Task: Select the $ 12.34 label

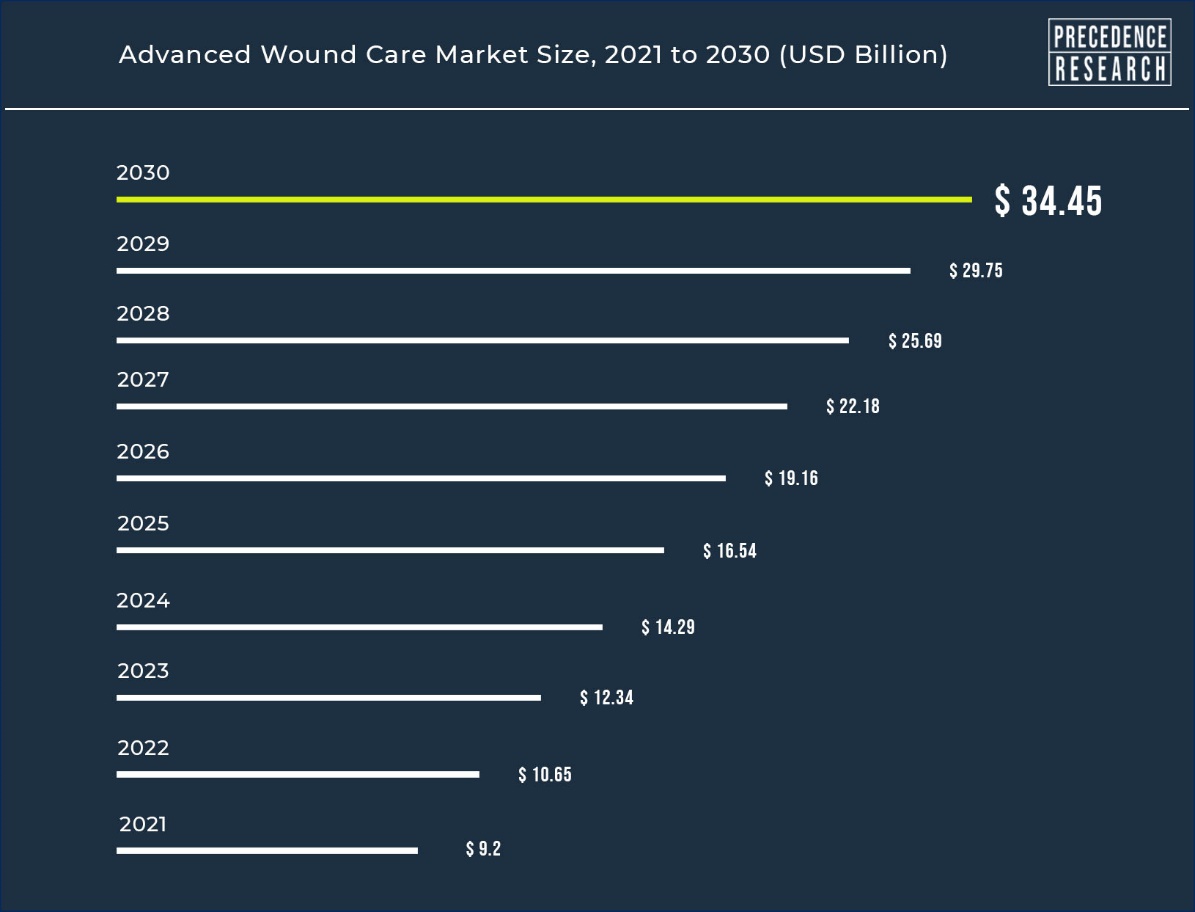Action: (607, 698)
